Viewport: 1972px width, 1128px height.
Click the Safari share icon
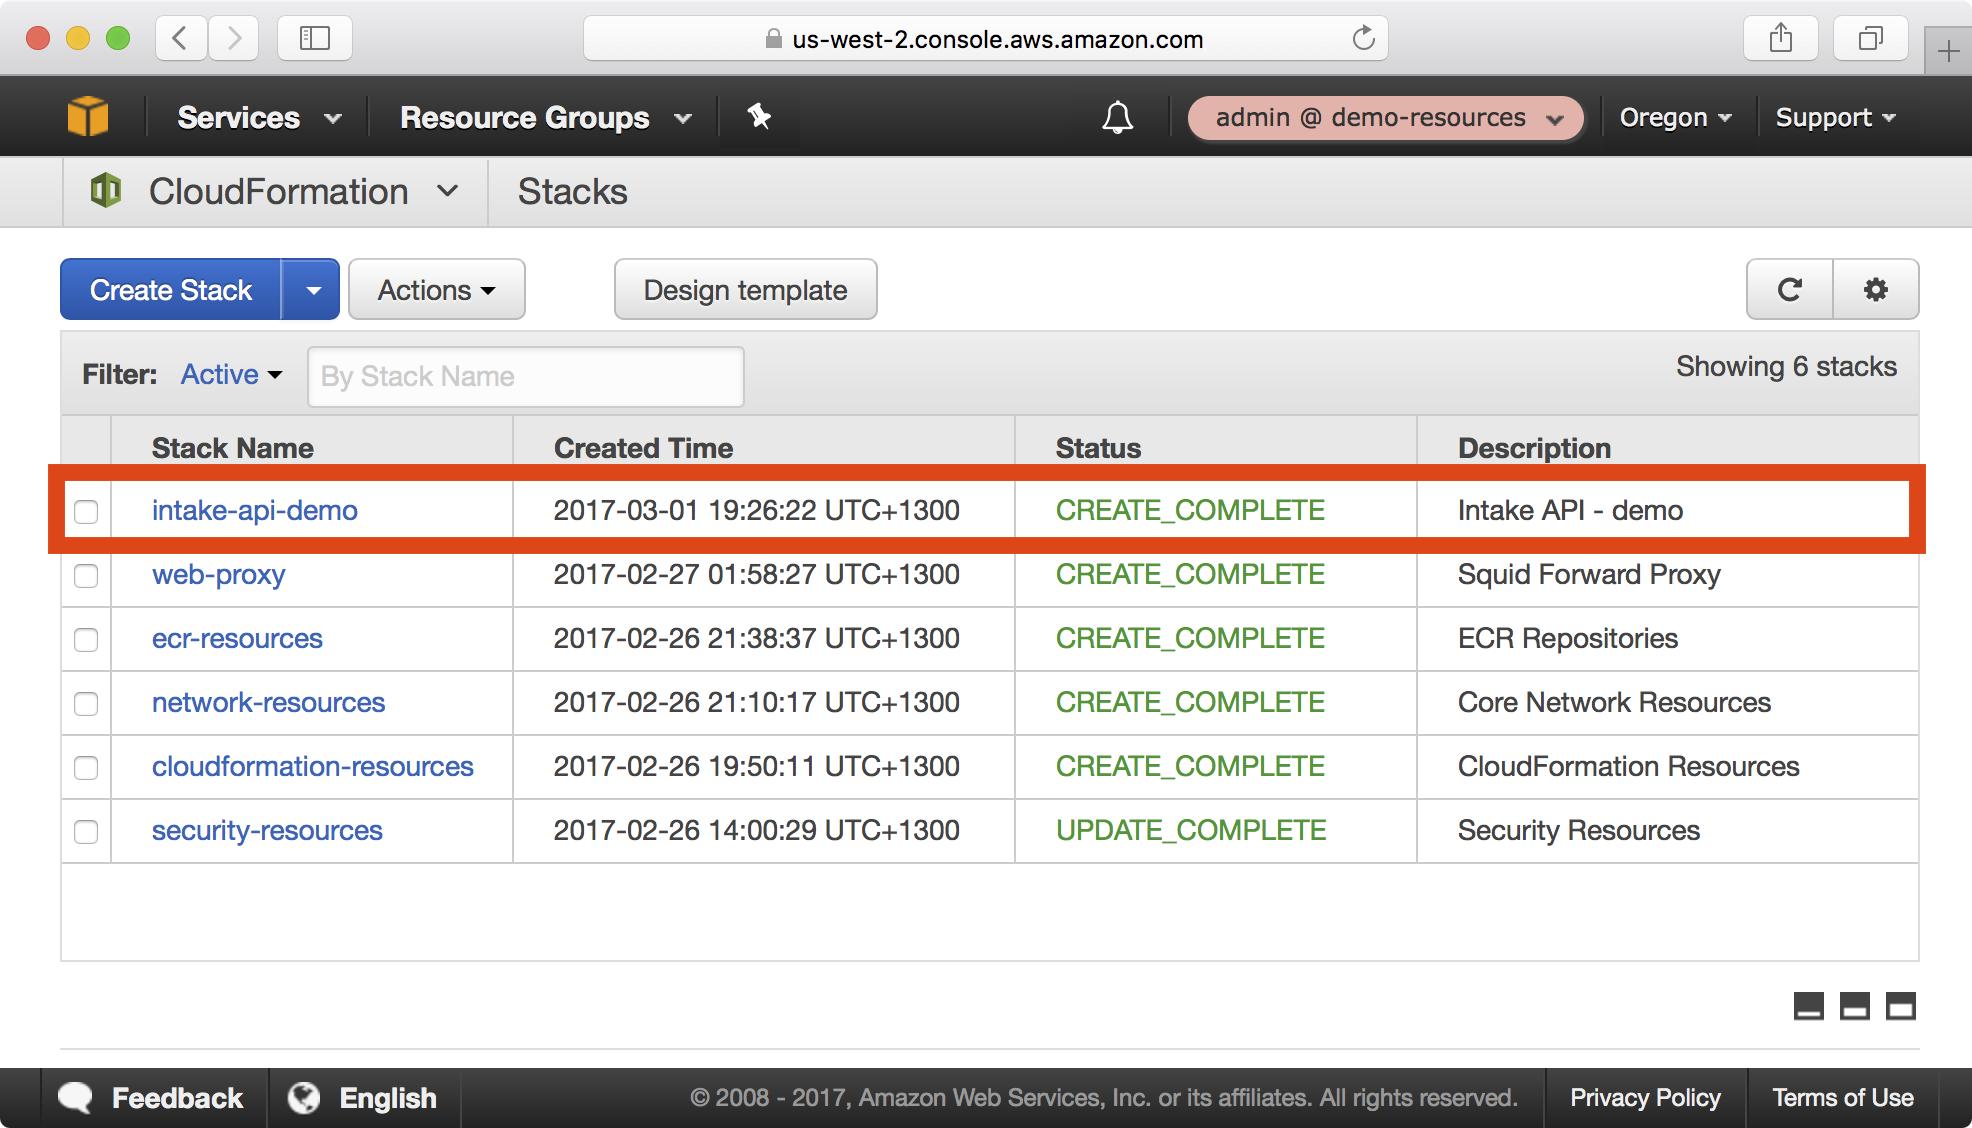(x=1781, y=38)
